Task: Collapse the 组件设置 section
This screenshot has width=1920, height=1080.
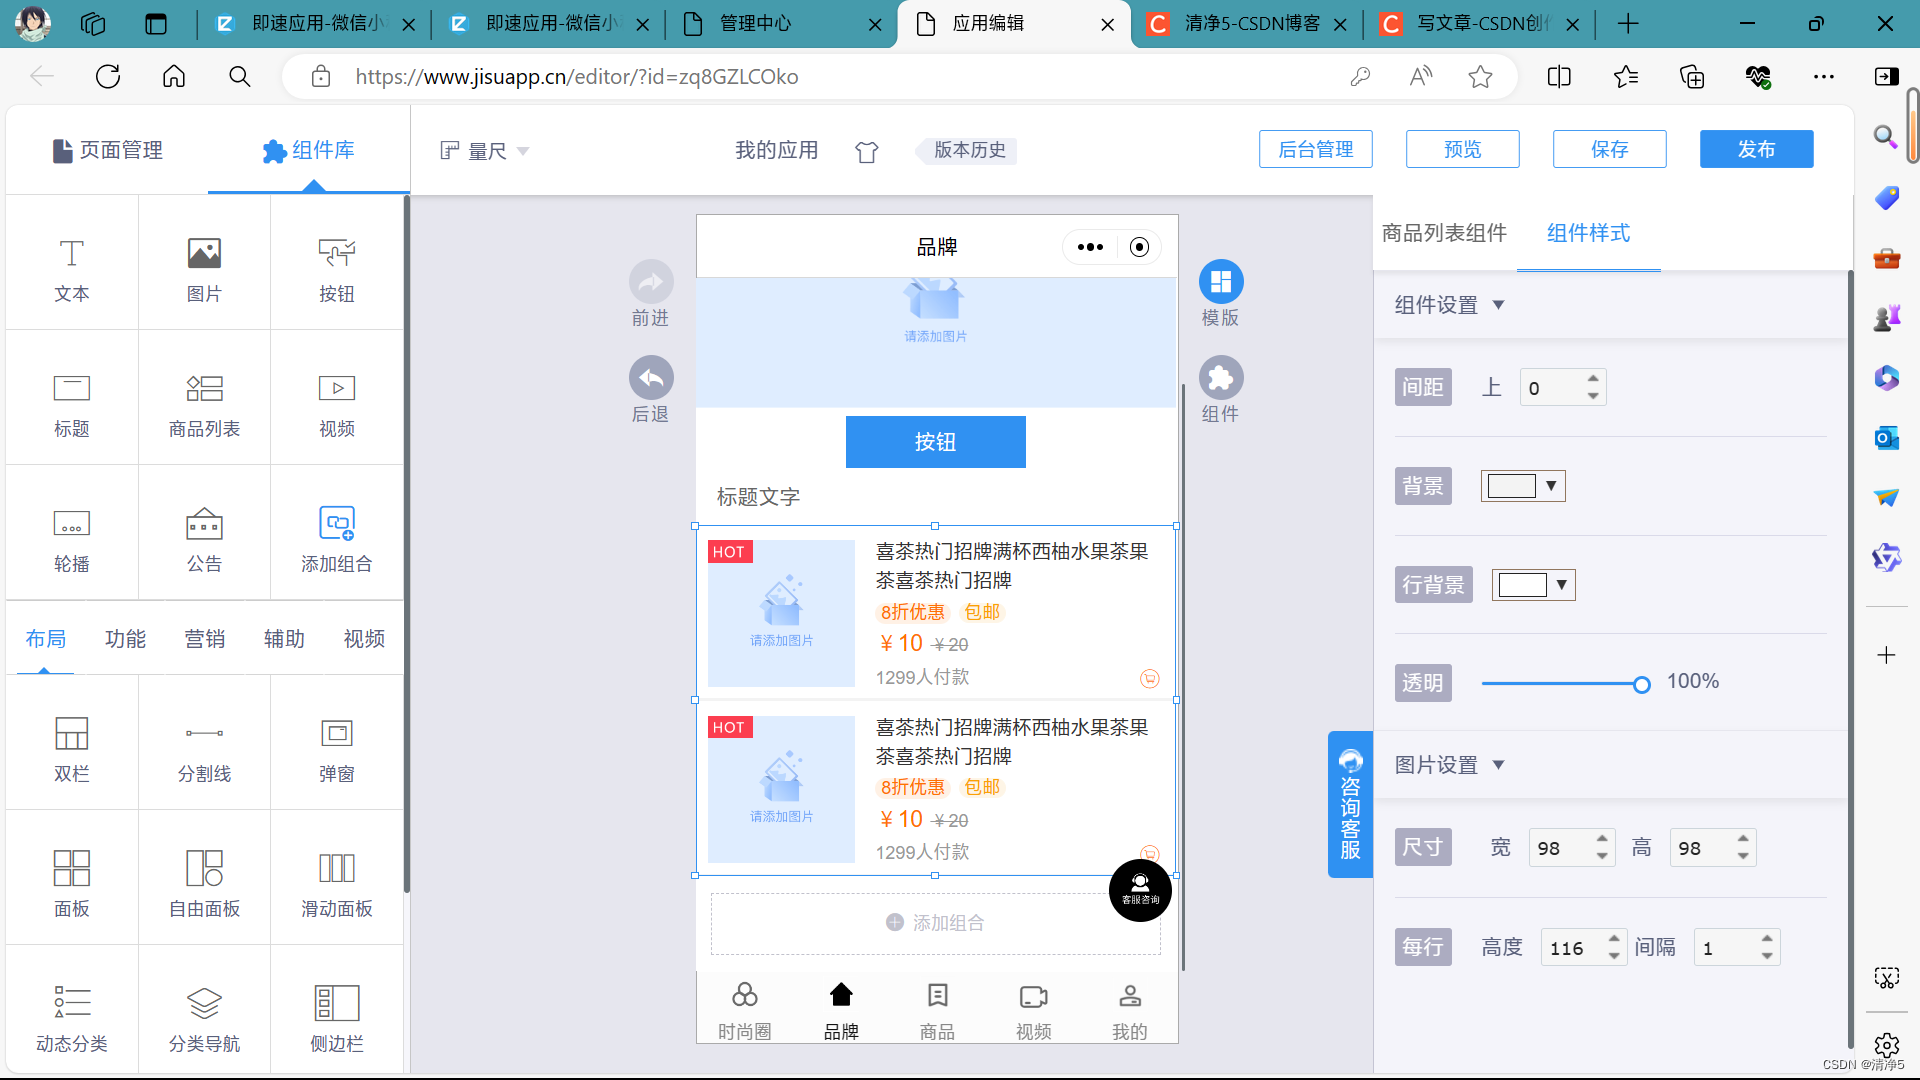Action: tap(1498, 305)
